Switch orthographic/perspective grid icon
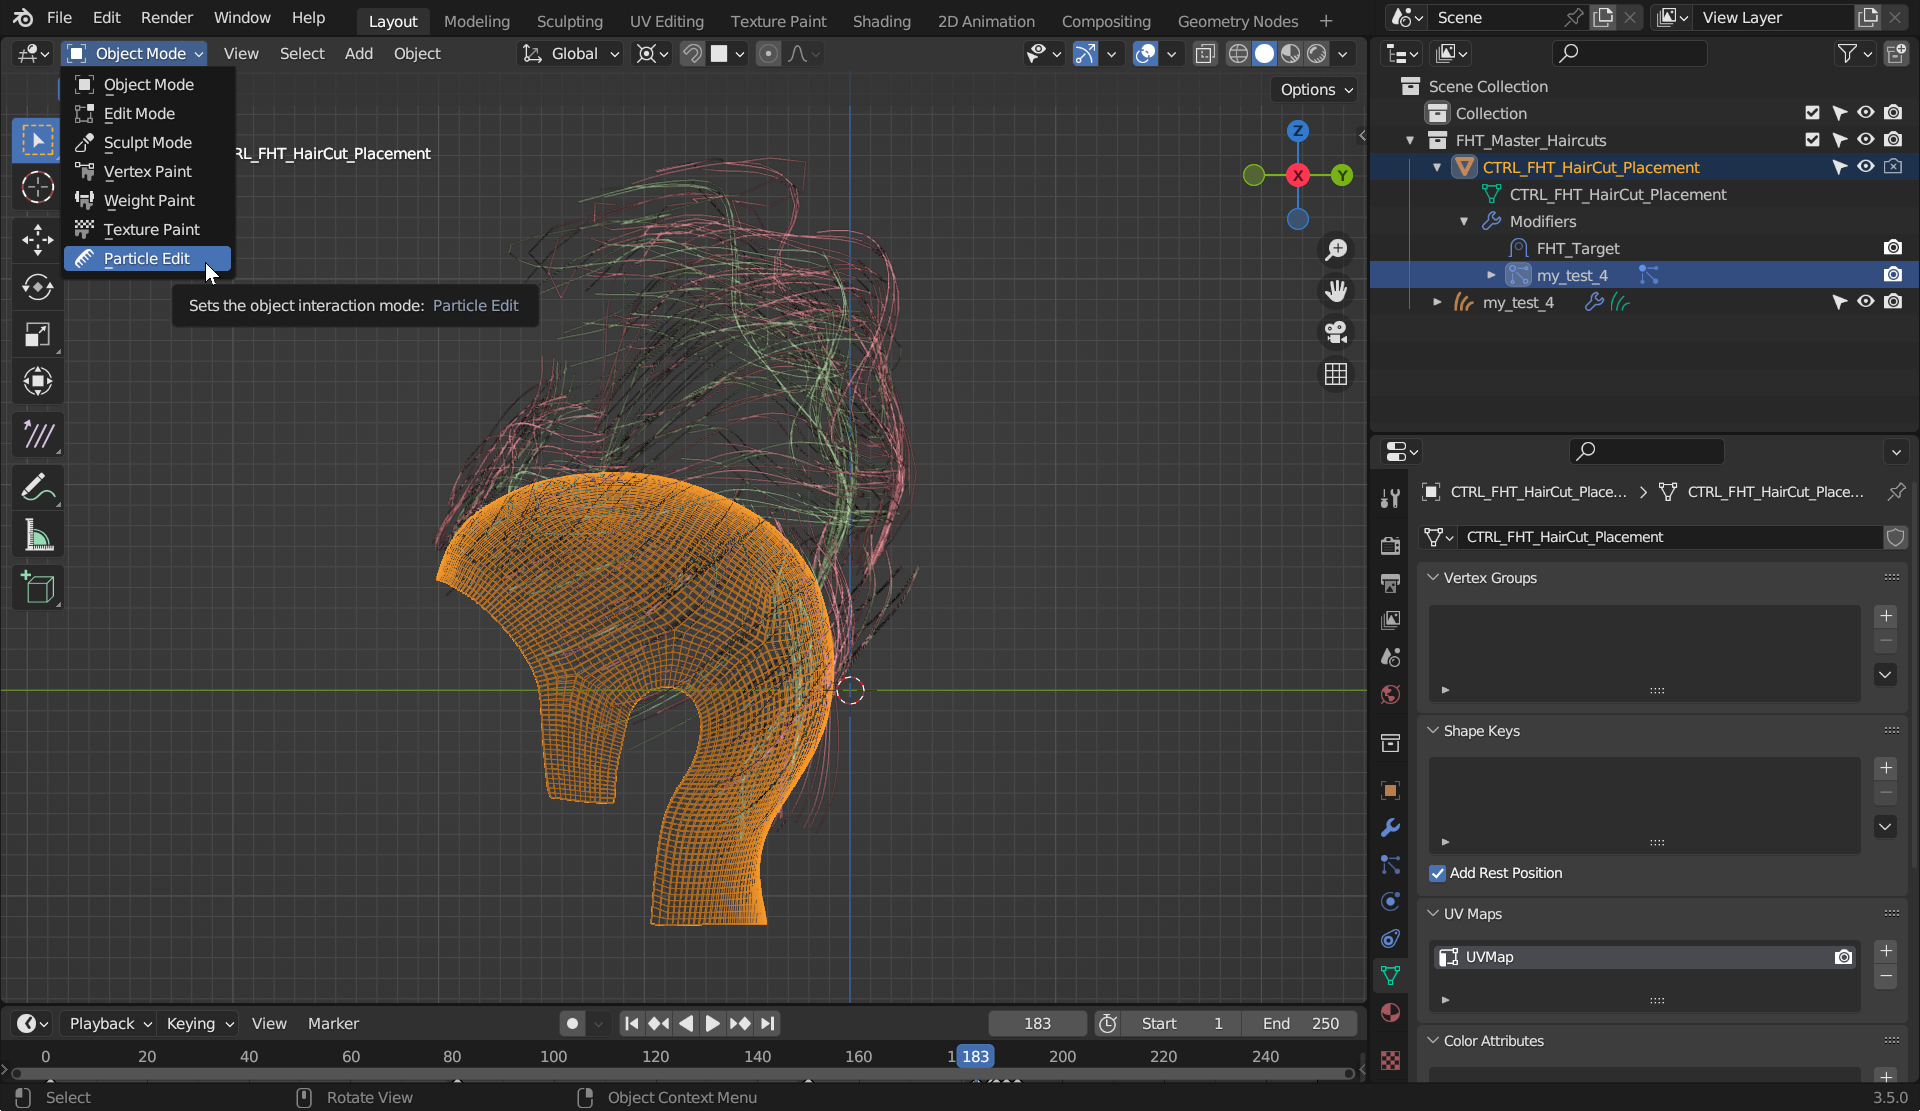The image size is (1920, 1111). coord(1336,374)
